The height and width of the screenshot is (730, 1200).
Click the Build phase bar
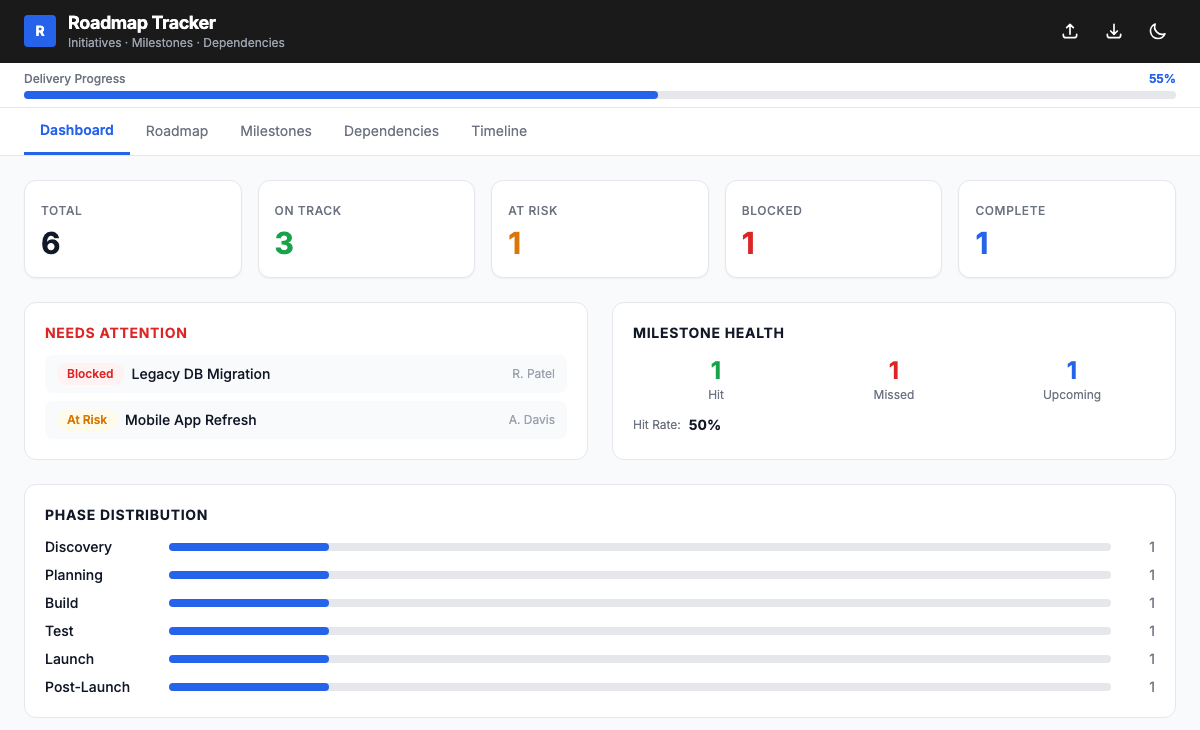click(640, 603)
